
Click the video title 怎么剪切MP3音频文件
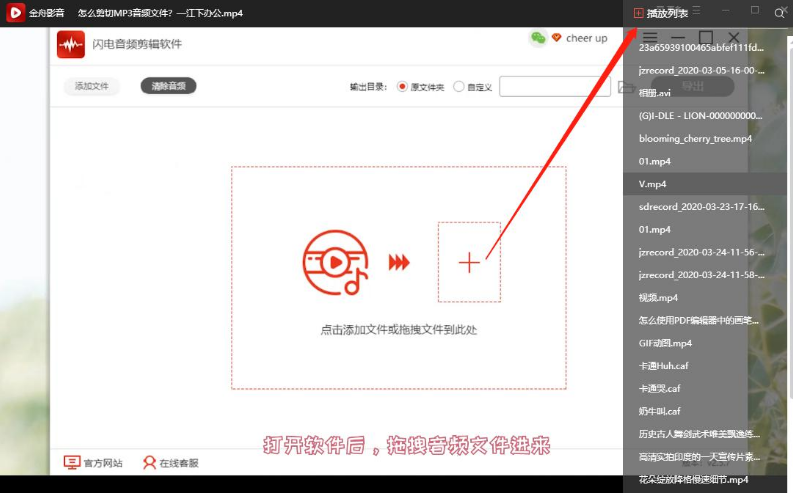pyautogui.click(x=160, y=13)
